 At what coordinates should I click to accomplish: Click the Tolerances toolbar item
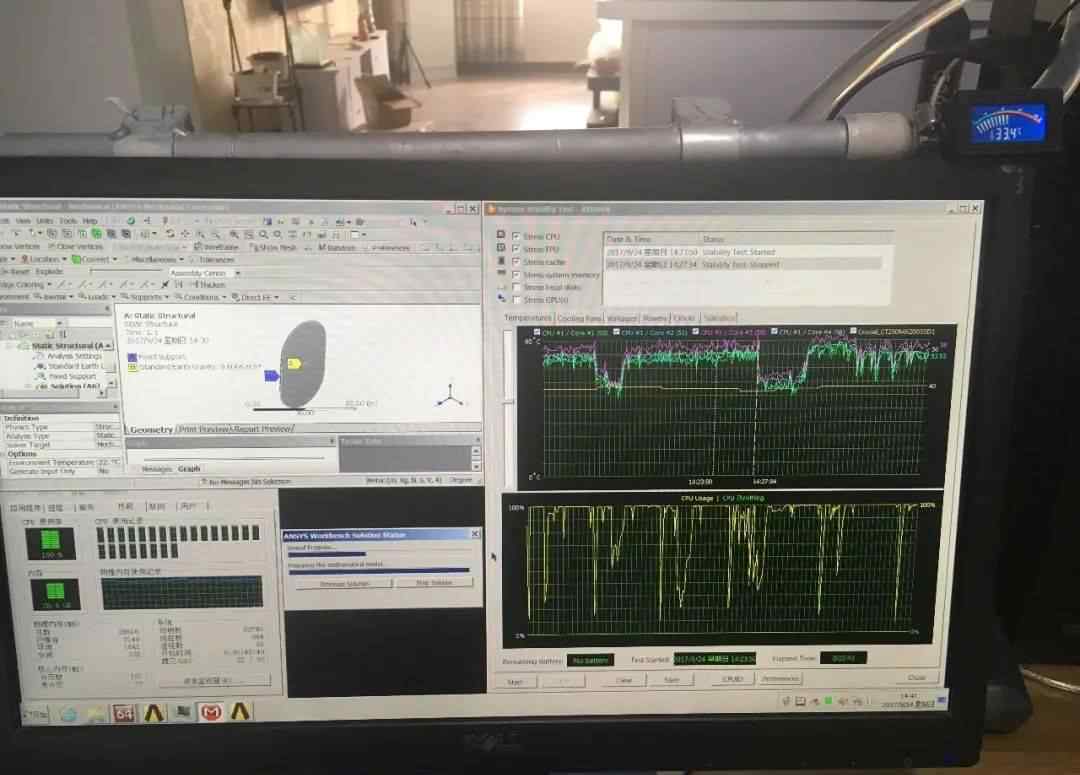coord(212,260)
